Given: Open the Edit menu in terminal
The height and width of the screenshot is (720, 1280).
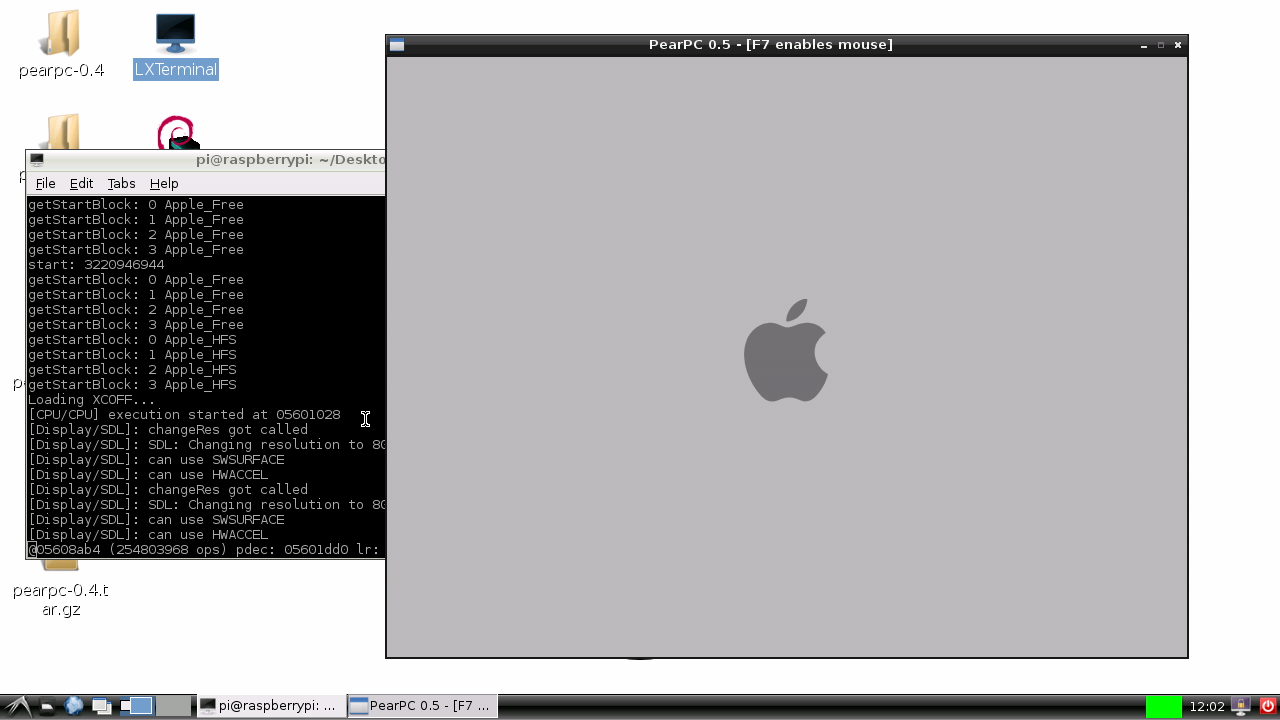Looking at the screenshot, I should click(x=81, y=183).
